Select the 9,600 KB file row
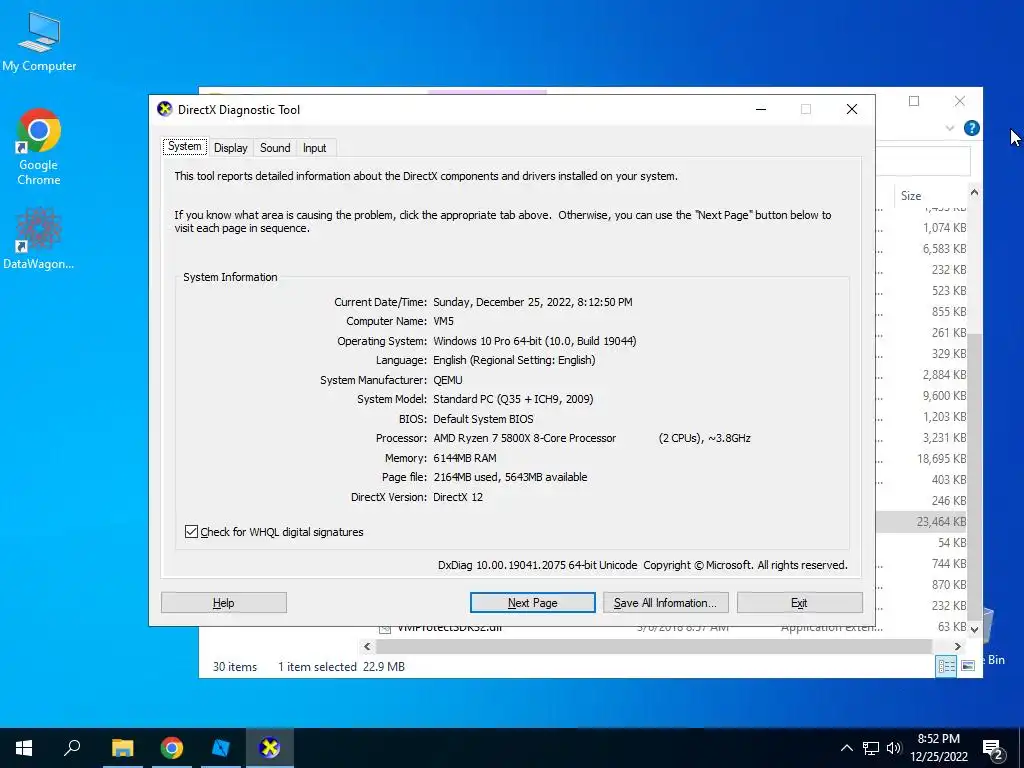 [921, 396]
